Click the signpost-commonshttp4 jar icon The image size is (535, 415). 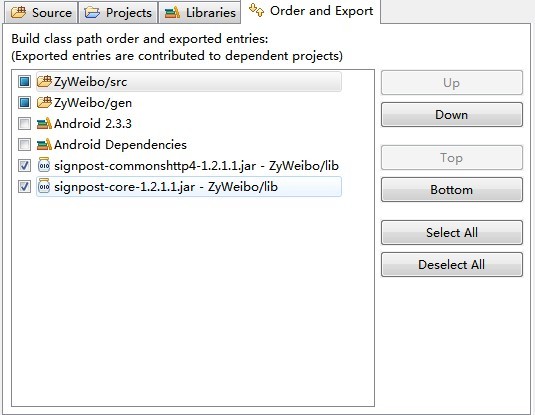[44, 165]
